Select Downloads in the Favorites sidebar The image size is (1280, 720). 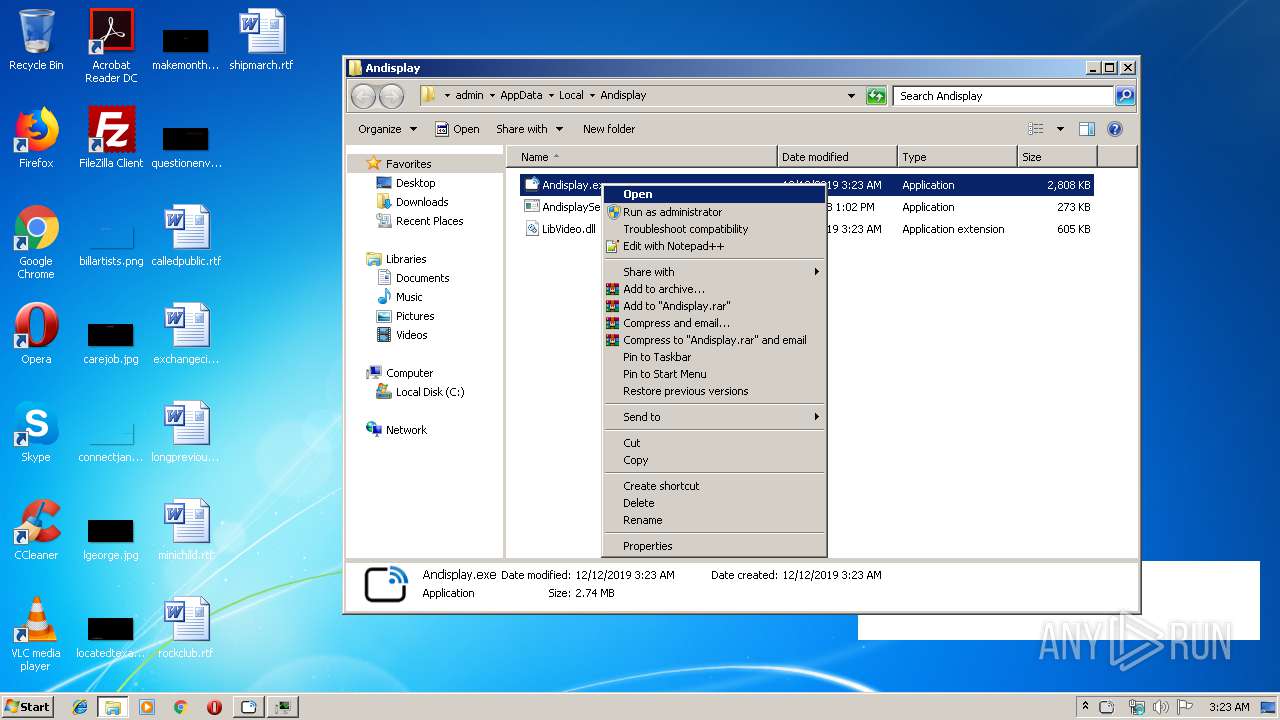(421, 202)
